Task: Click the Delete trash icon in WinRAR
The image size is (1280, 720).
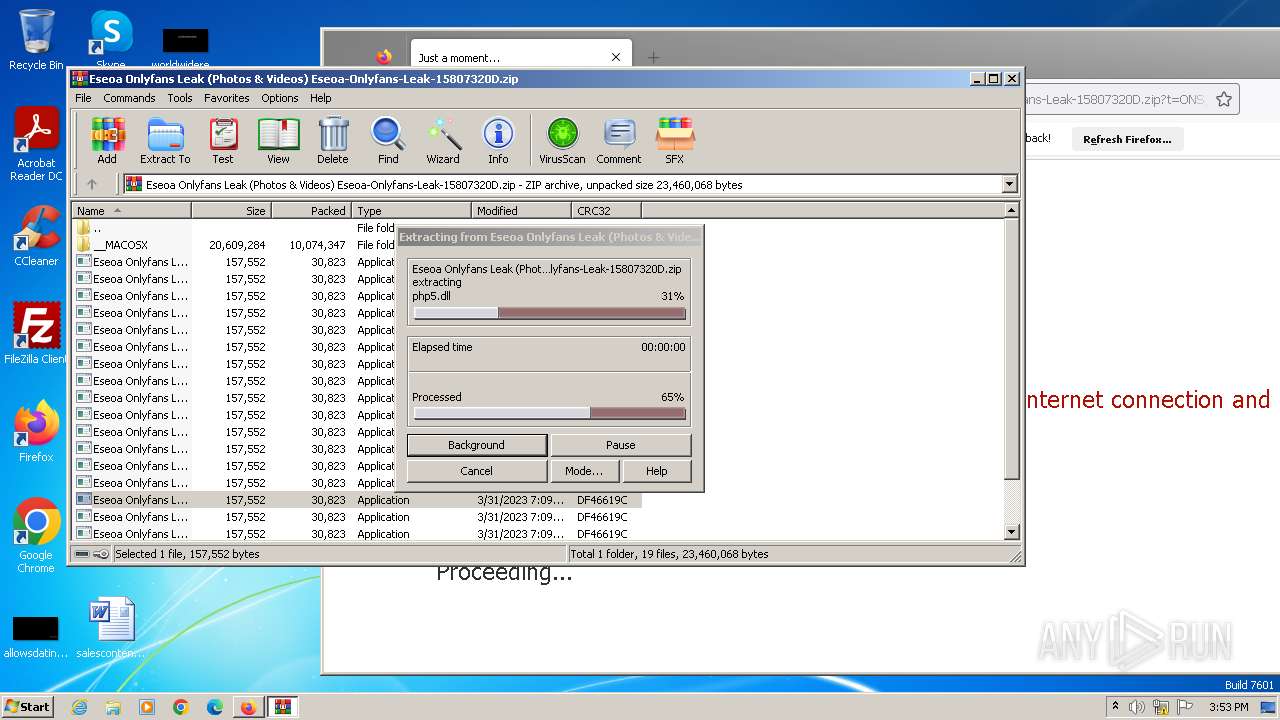Action: tap(333, 140)
